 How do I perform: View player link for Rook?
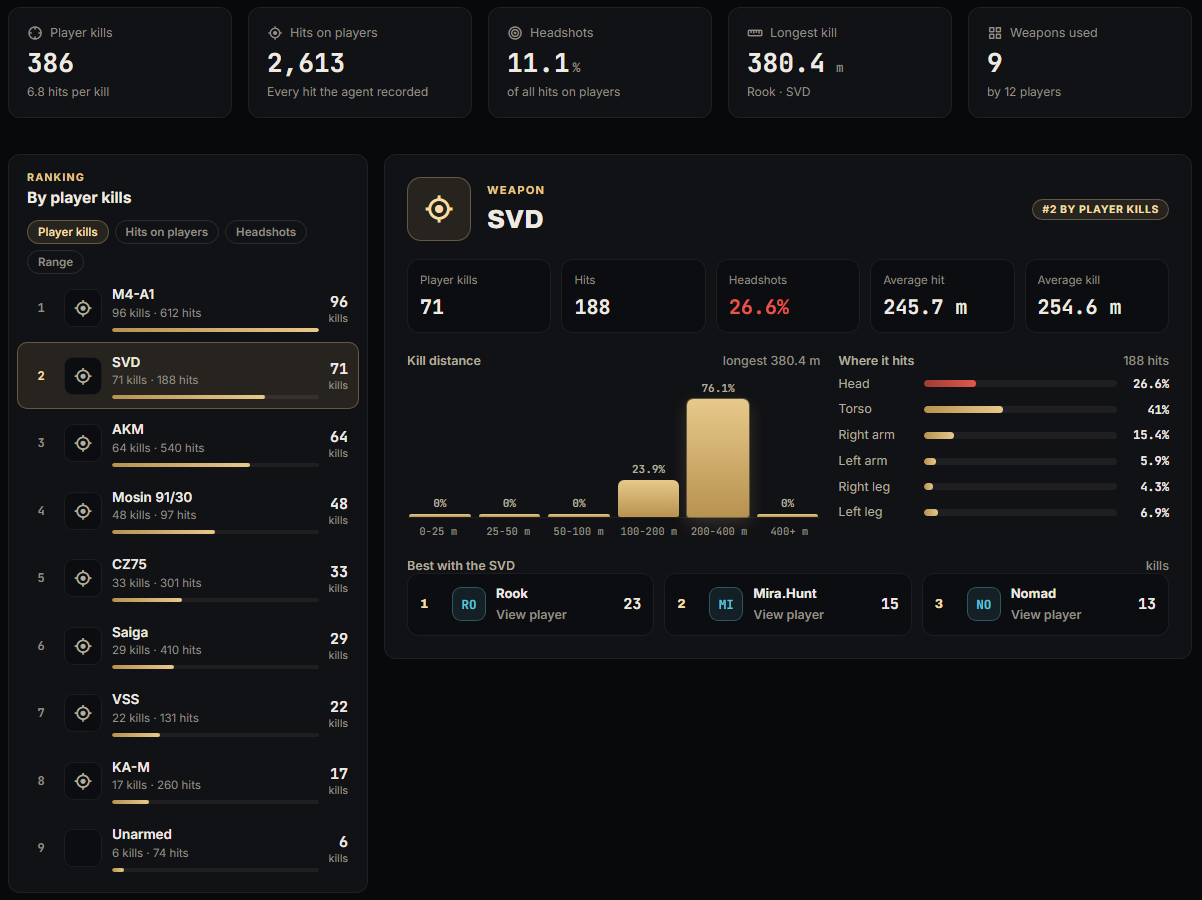coord(531,615)
